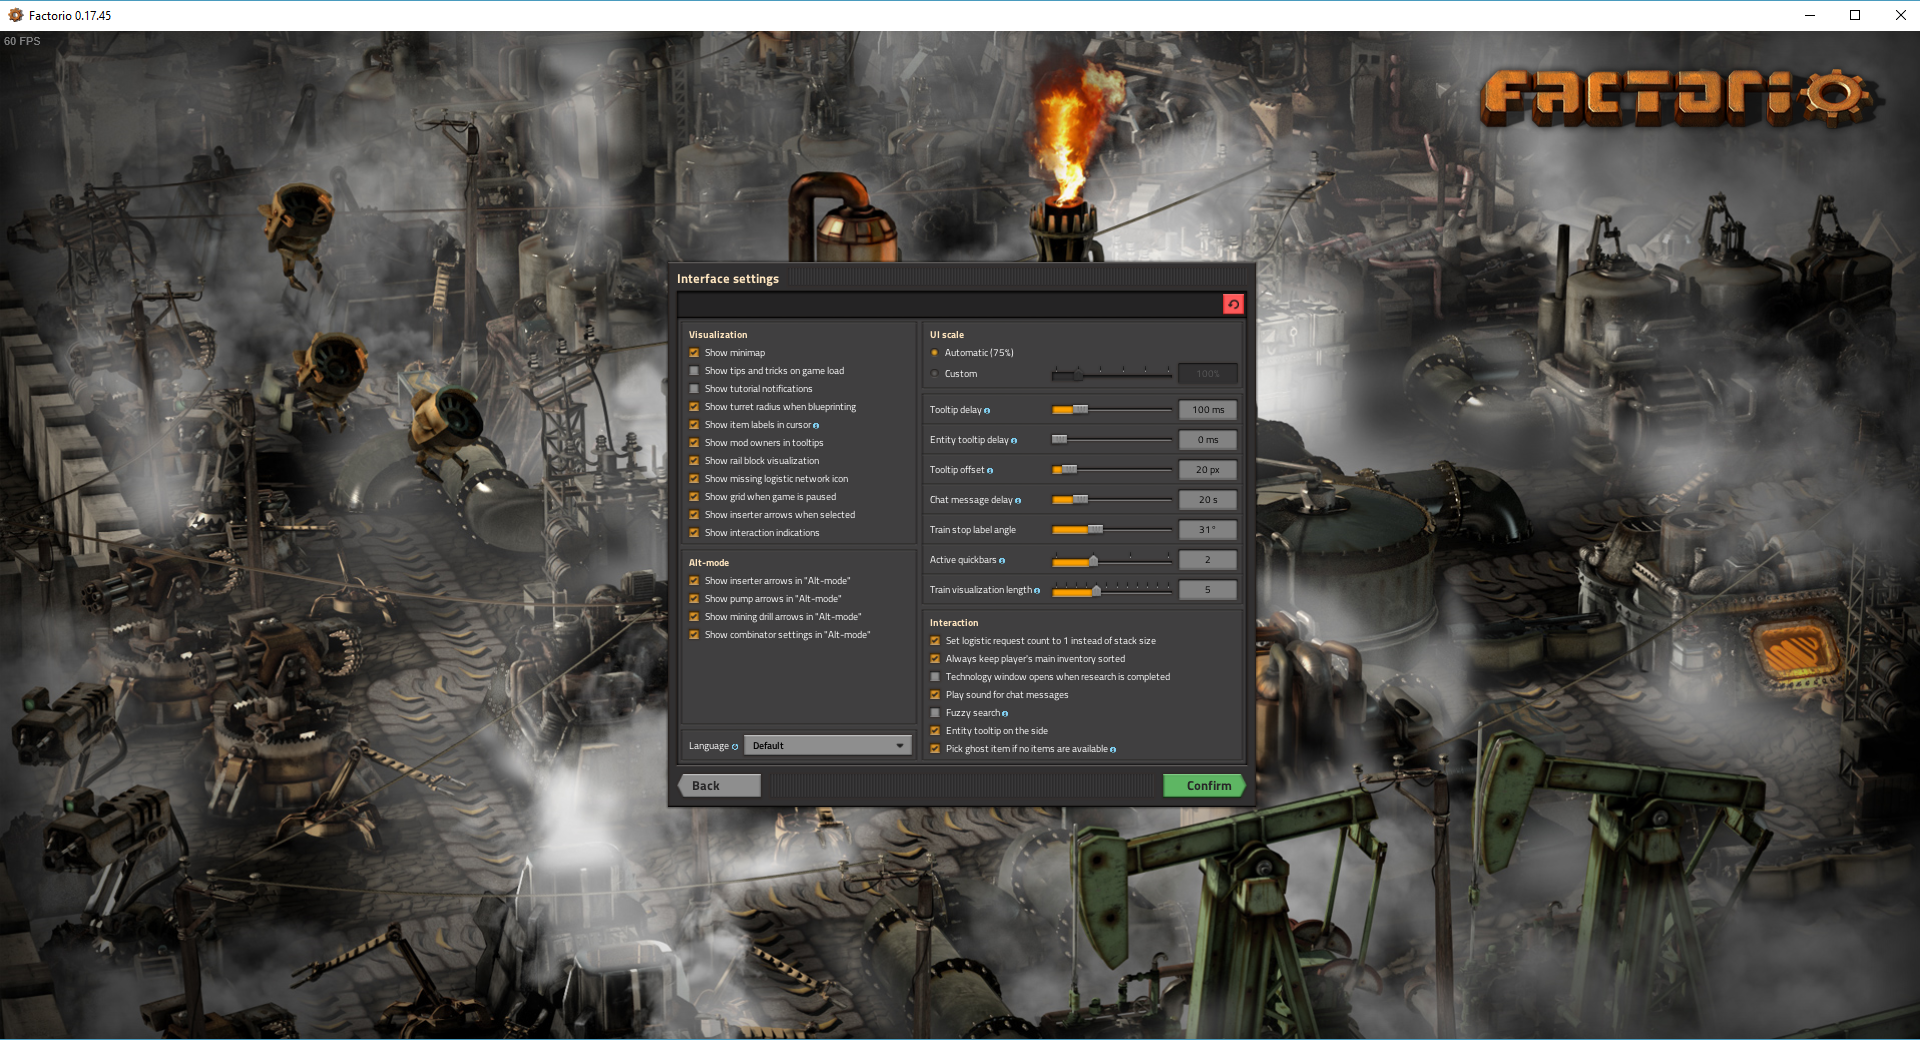Adjust the Chat message delay slider
Screen dimensions: 1920x1040
(x=1111, y=500)
